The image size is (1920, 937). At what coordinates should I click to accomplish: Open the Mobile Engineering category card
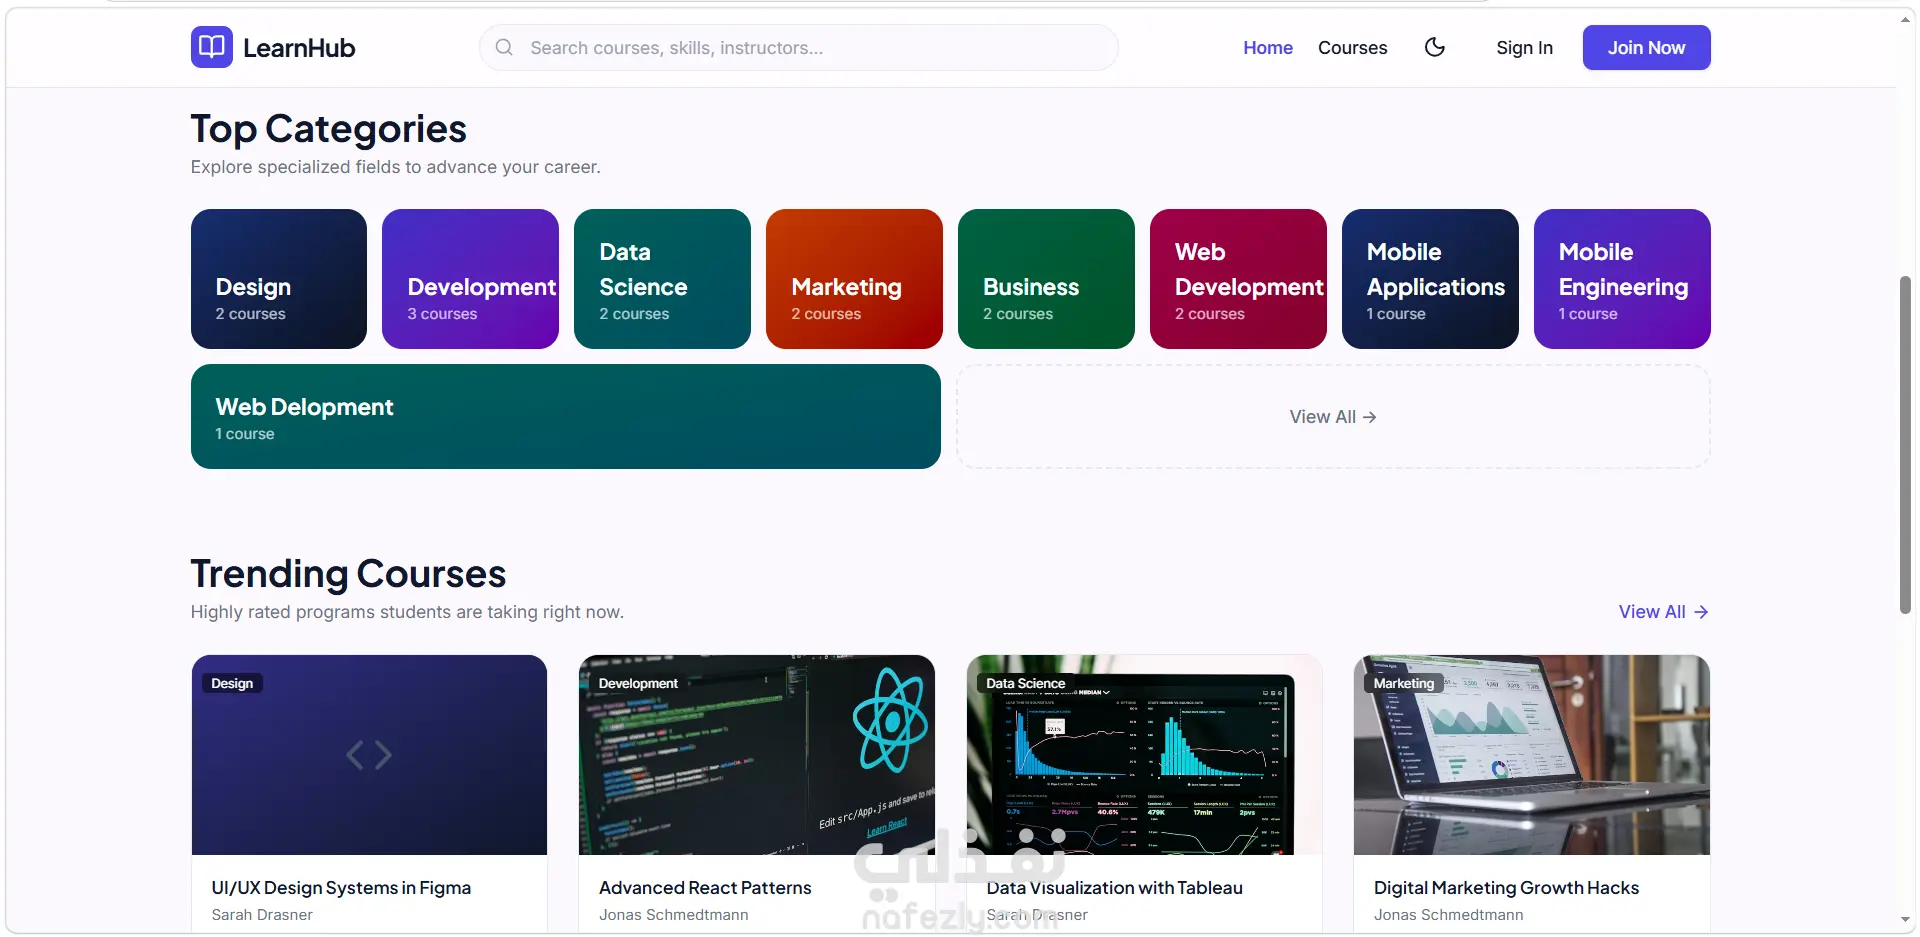point(1622,279)
